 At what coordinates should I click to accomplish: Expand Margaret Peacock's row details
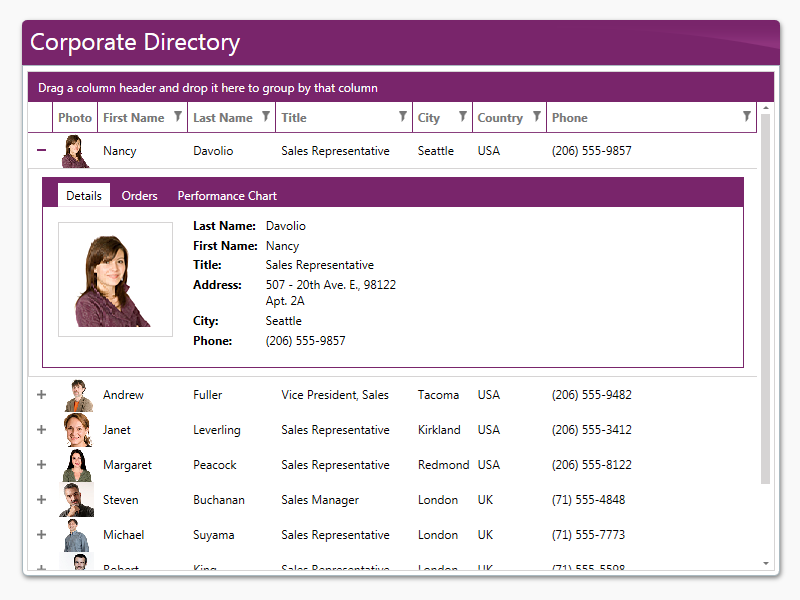tap(41, 465)
